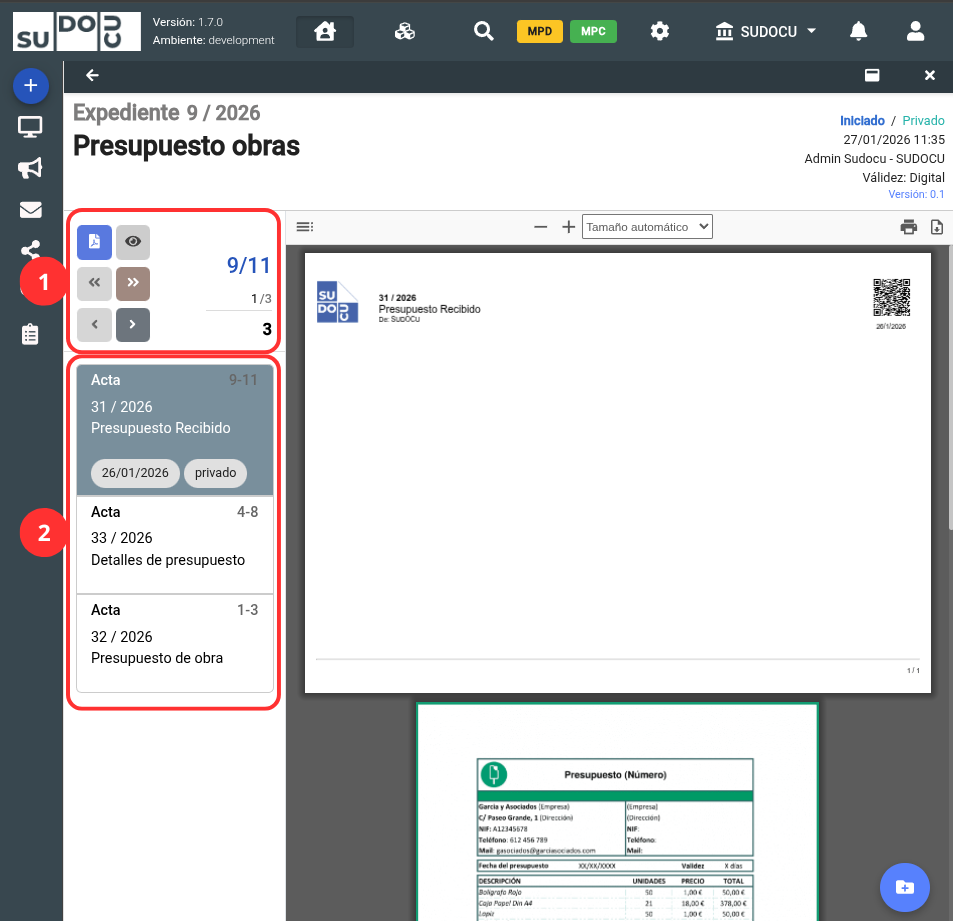Open settings gear icon
This screenshot has height=921, width=953.
(659, 31)
